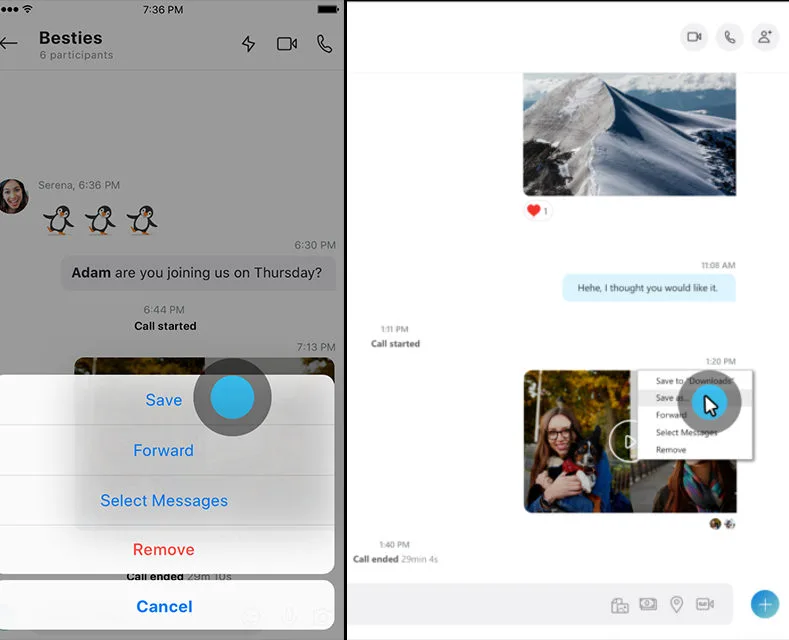Tap the "6 participants" subtitle
789x640 pixels.
[x=76, y=55]
